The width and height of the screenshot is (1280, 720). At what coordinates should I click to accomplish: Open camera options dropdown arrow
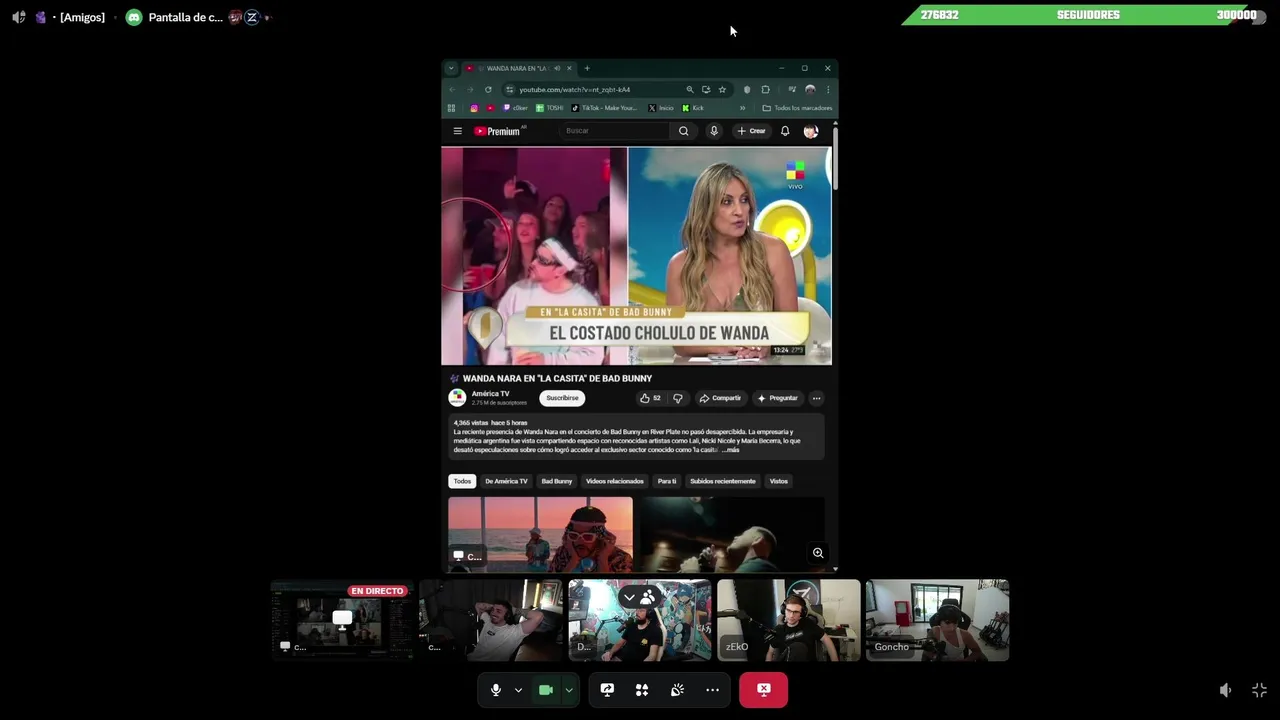click(x=569, y=690)
